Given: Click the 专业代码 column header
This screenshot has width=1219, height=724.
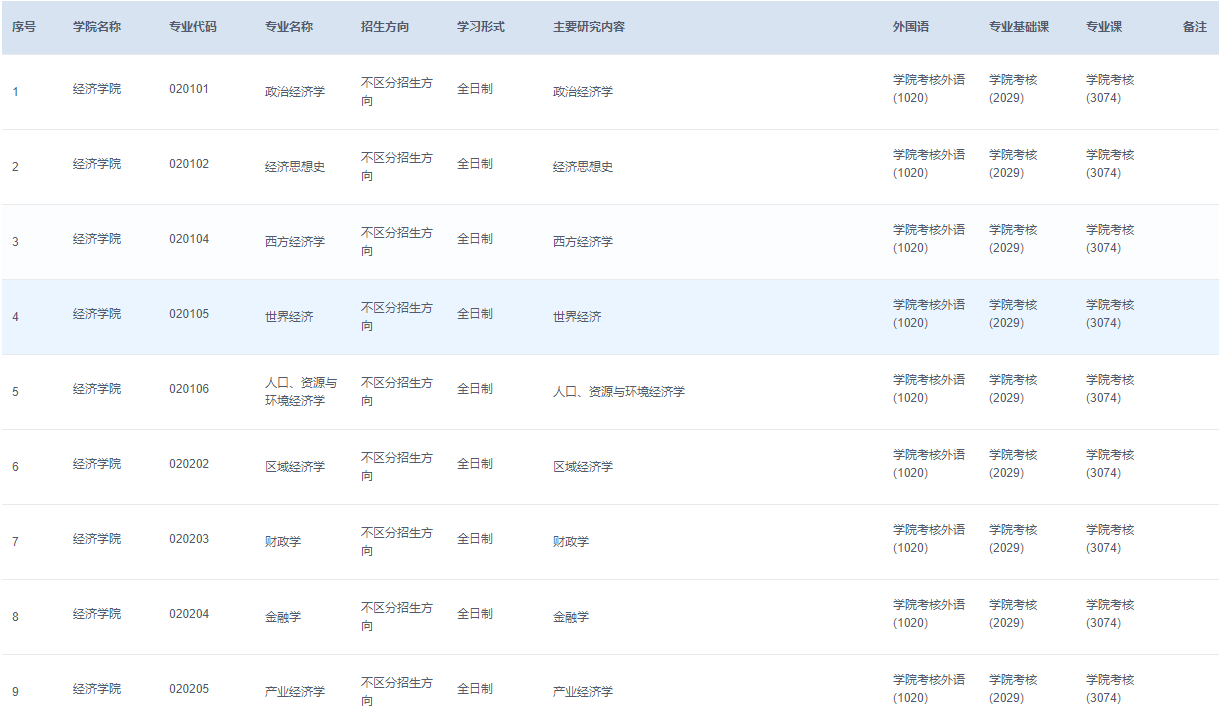Looking at the screenshot, I should coord(192,27).
